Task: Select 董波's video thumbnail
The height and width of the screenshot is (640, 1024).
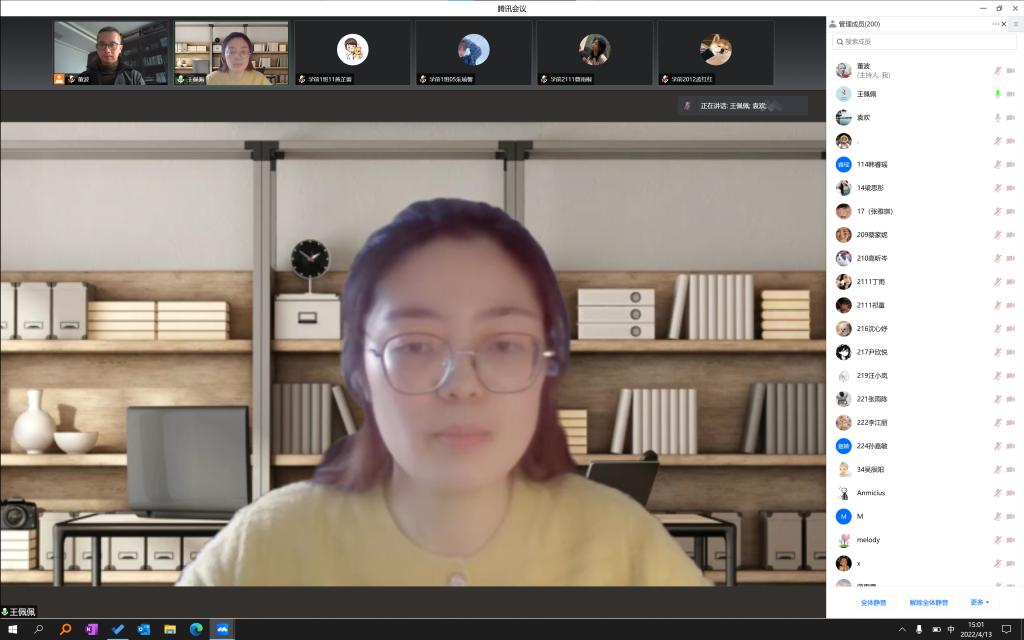Action: coord(111,53)
